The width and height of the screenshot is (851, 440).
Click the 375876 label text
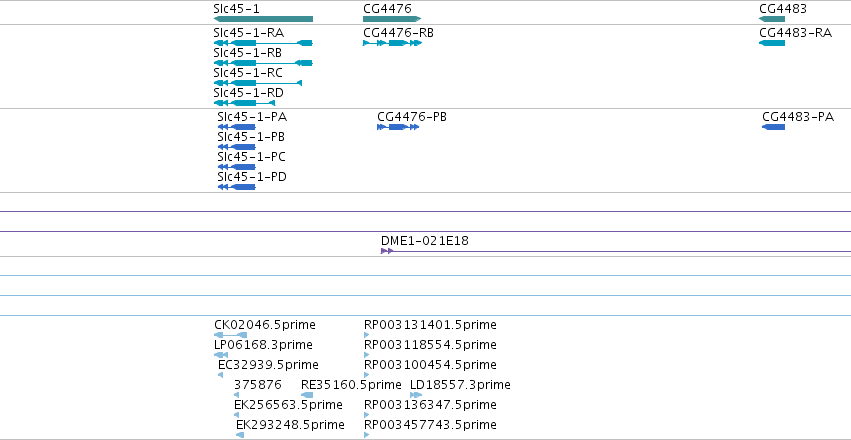(258, 385)
